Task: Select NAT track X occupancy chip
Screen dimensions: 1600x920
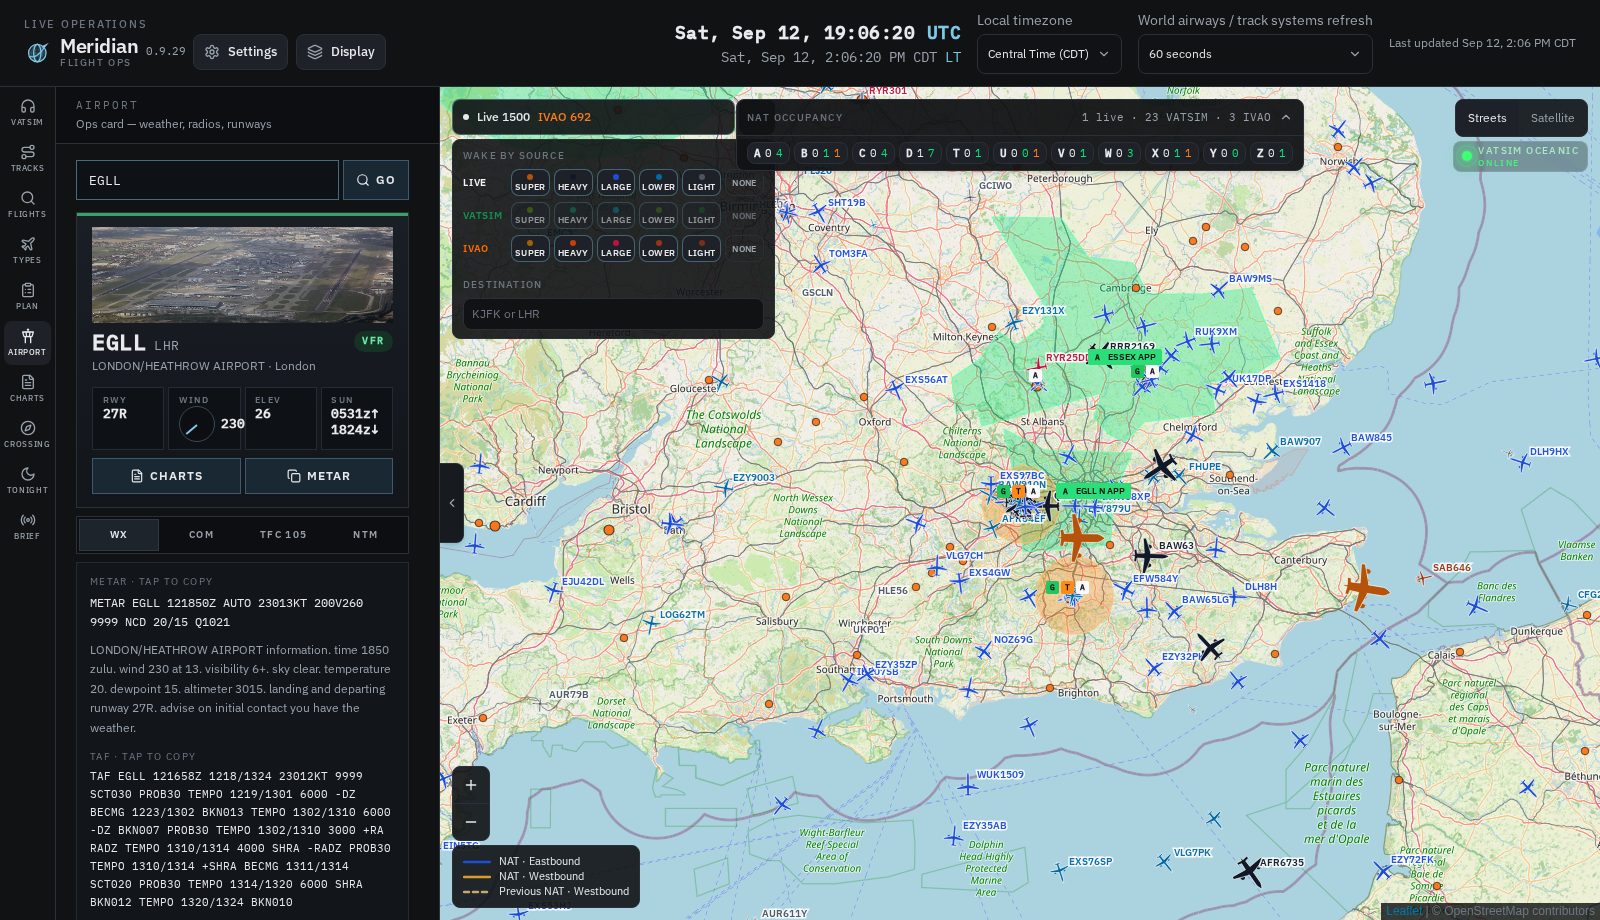Action: pyautogui.click(x=1171, y=153)
